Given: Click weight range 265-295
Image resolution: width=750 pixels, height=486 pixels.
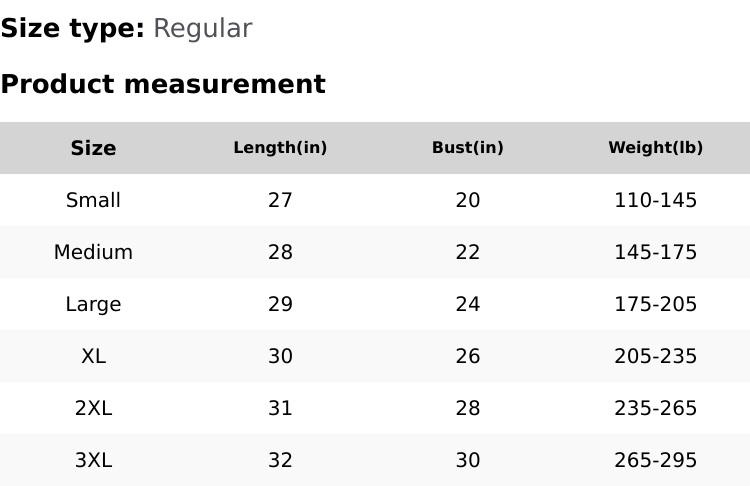Looking at the screenshot, I should (655, 460).
